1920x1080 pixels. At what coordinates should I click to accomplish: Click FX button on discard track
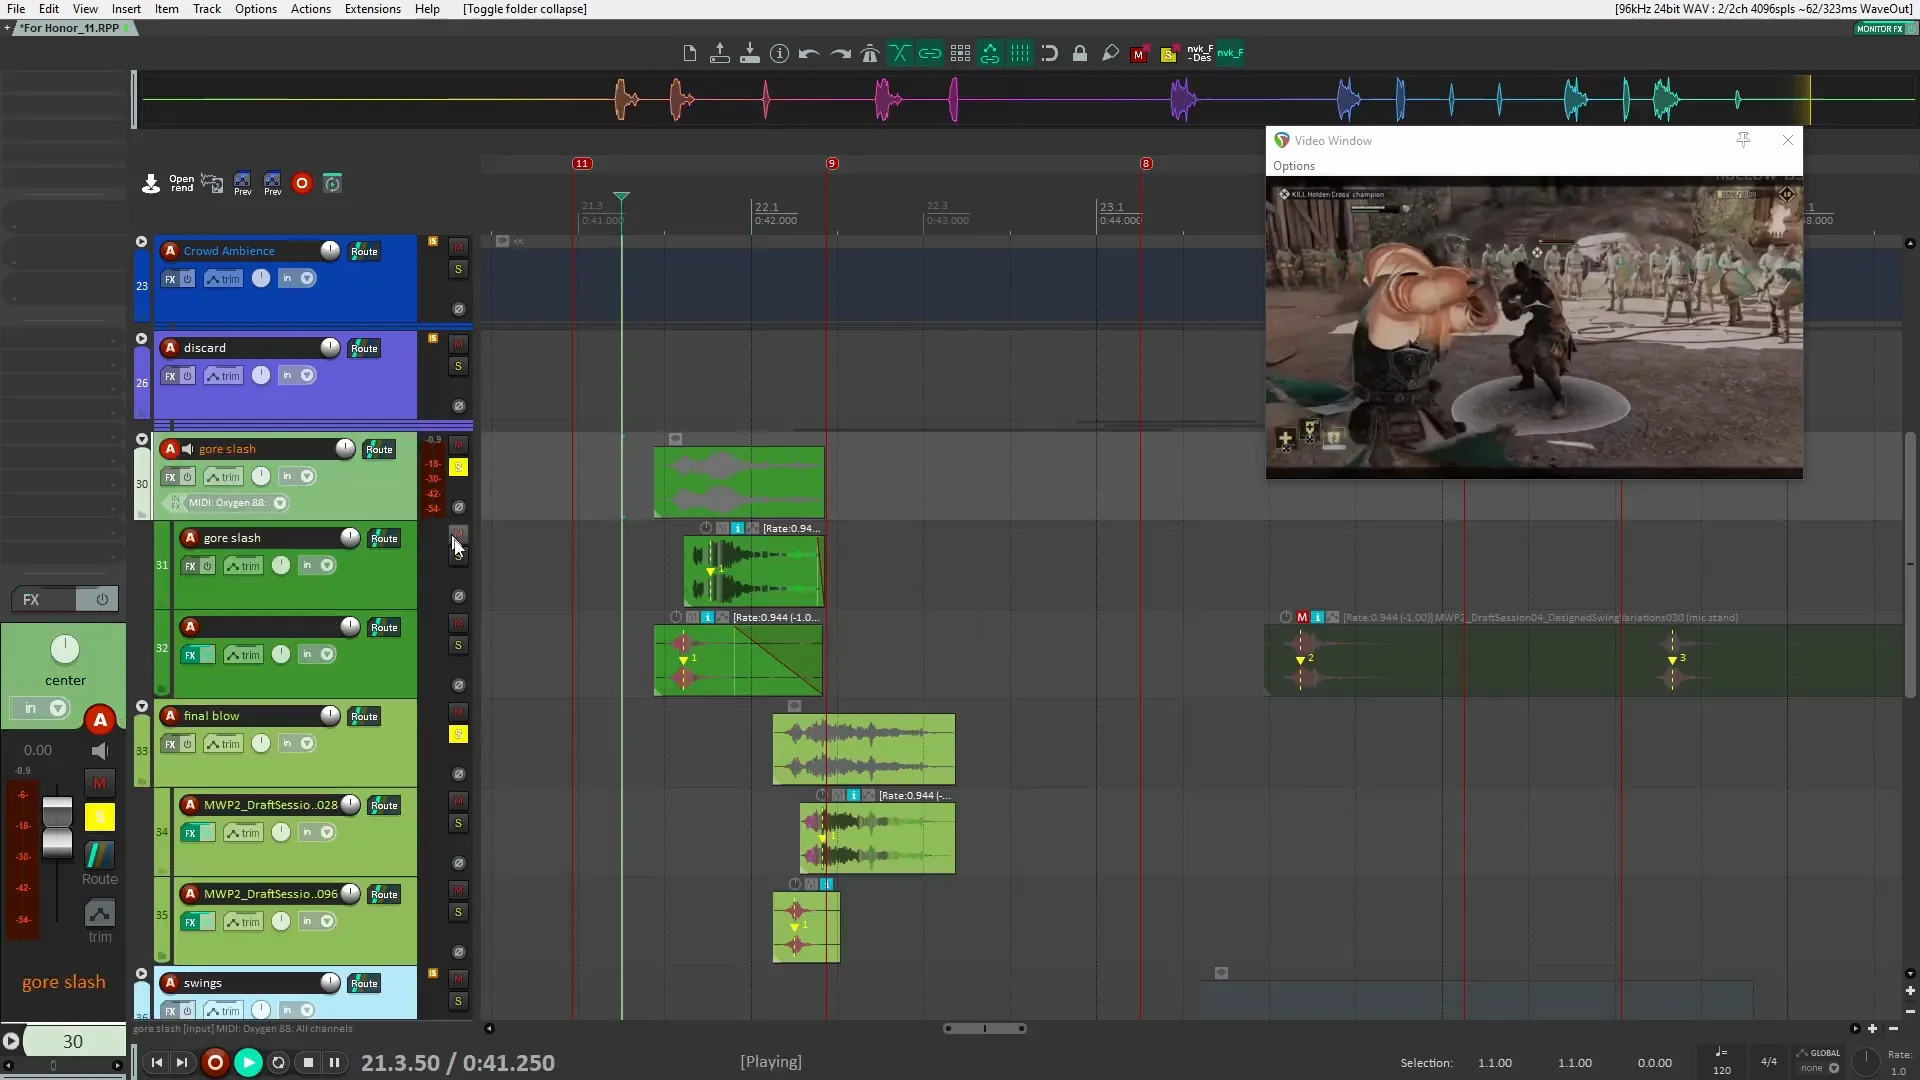(x=170, y=376)
